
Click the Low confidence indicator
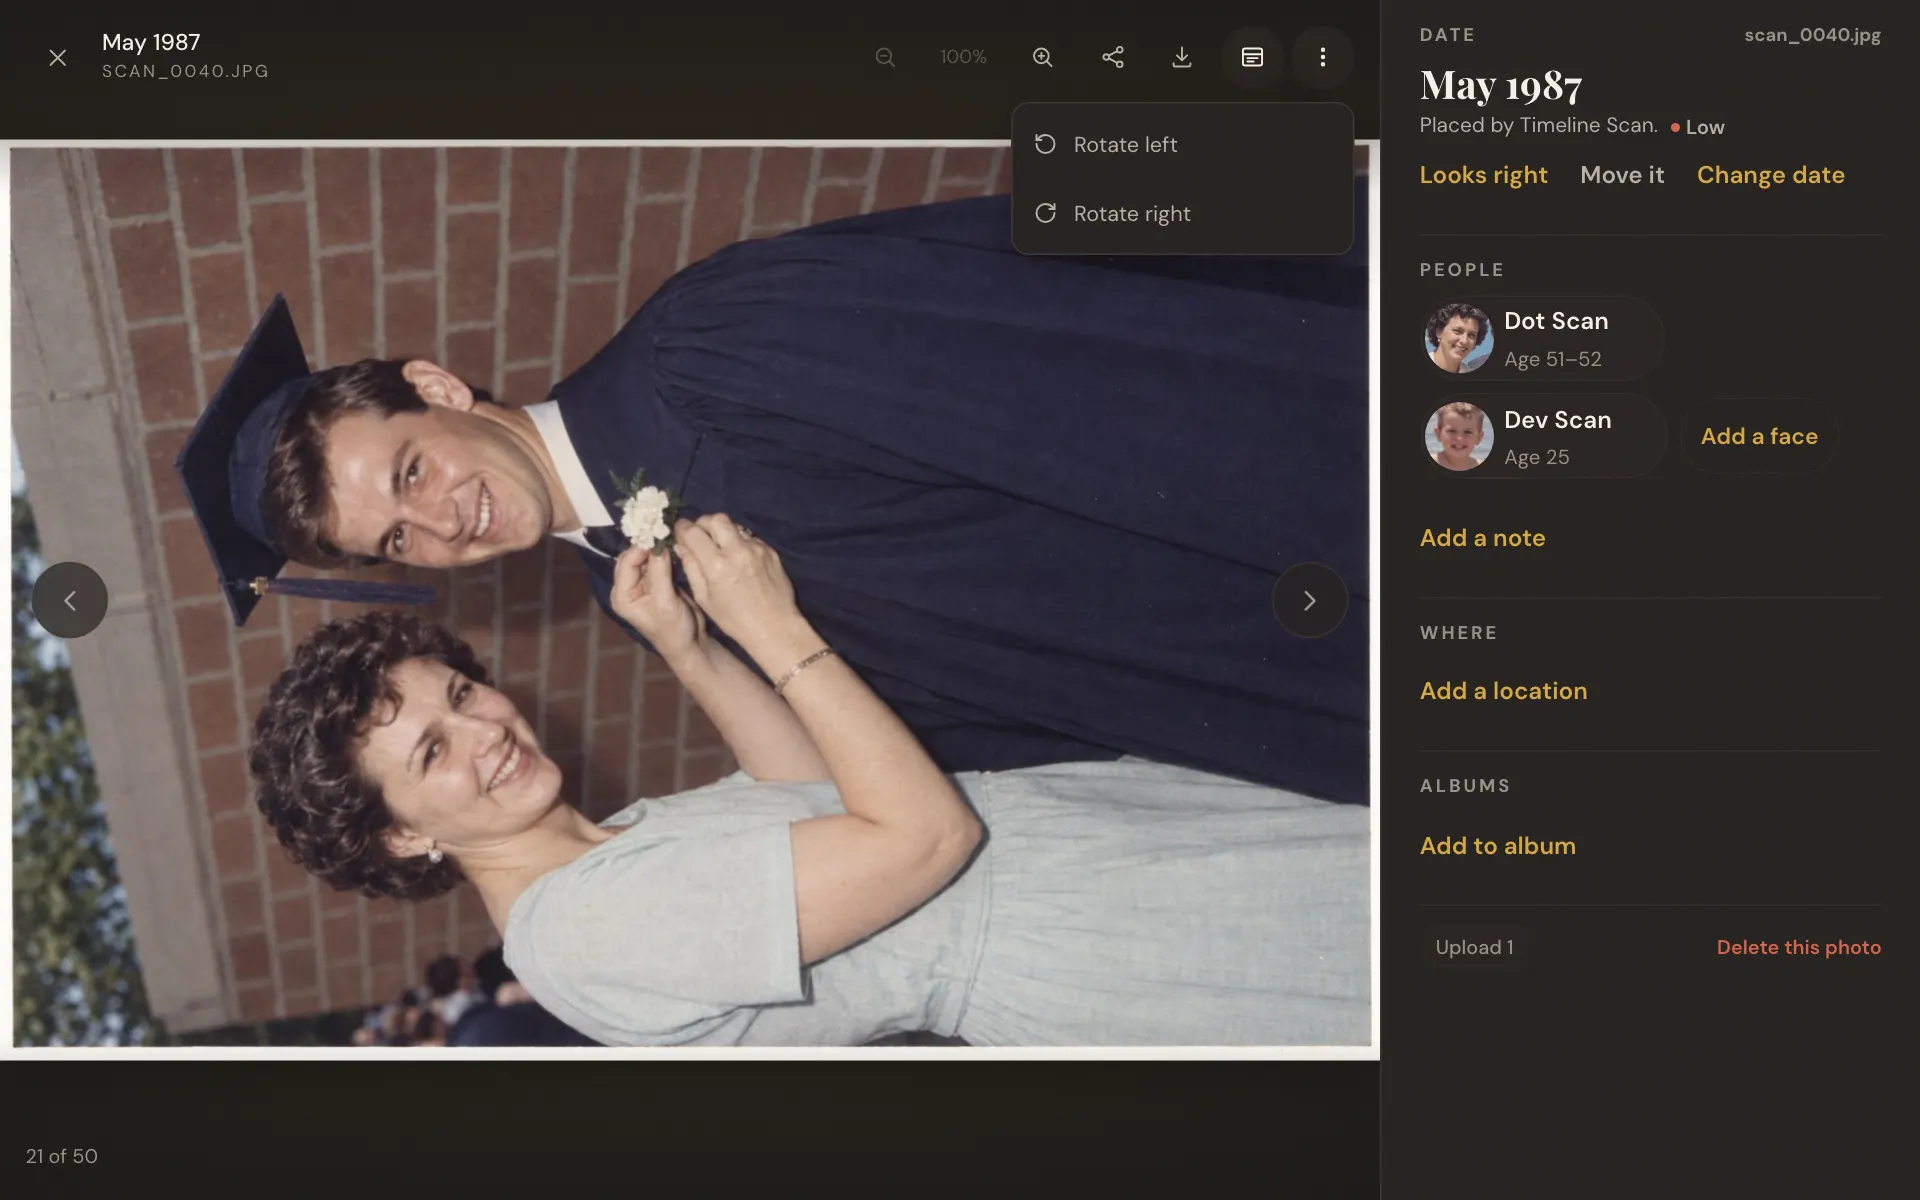[1697, 127]
